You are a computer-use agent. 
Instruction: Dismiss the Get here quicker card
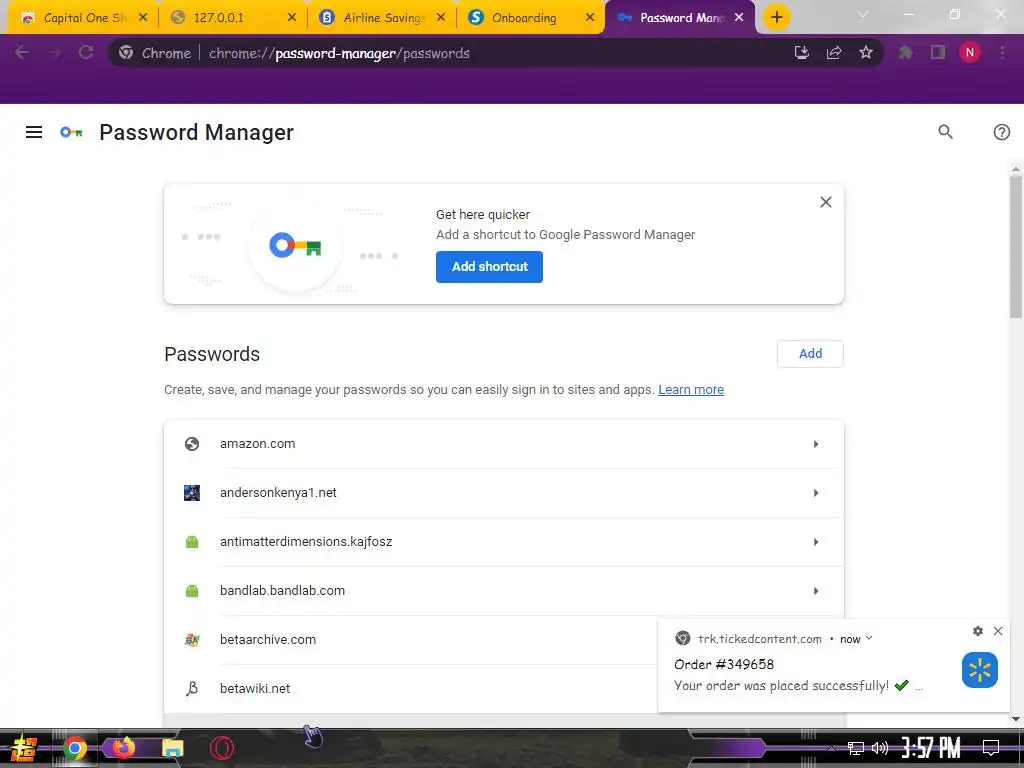point(825,202)
